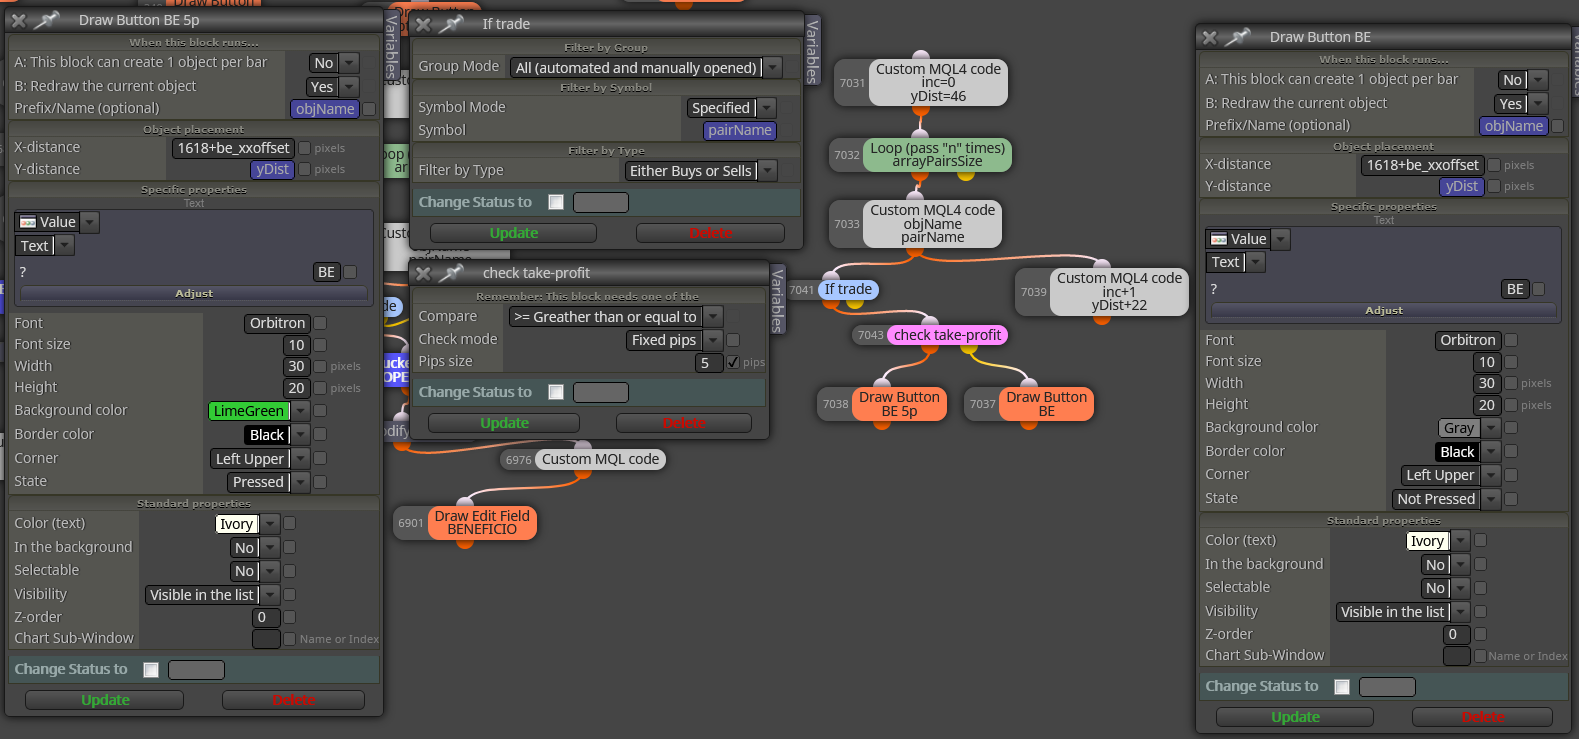Click Update in Draw Button BE 5p panel

click(105, 700)
